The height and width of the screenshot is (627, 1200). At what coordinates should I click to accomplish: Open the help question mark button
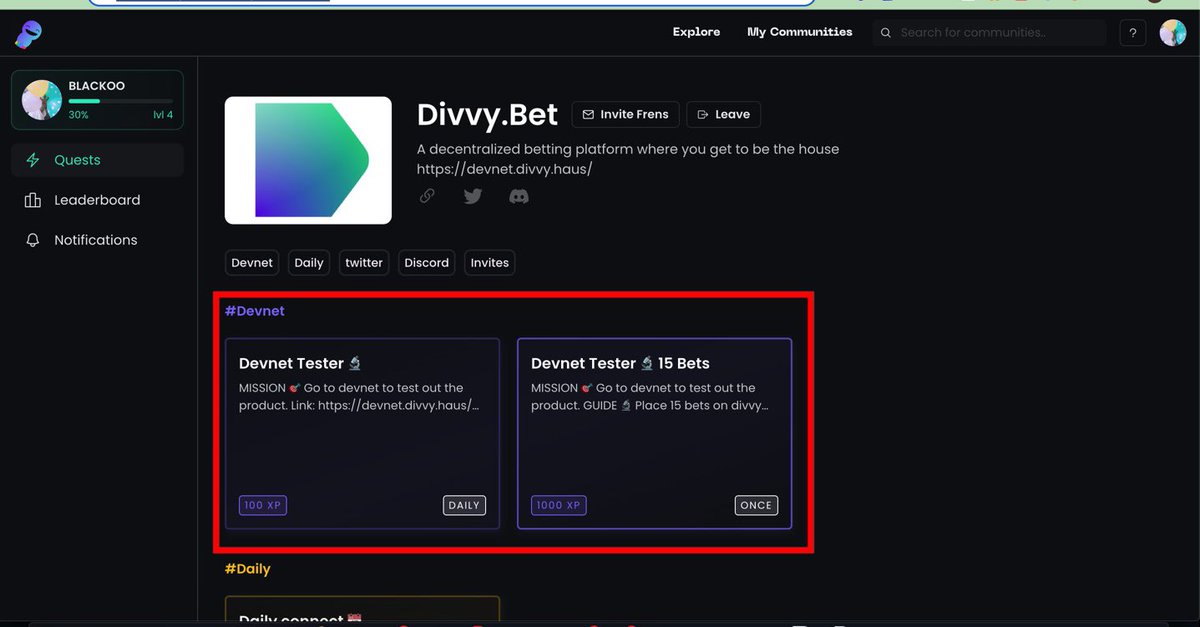click(1133, 33)
